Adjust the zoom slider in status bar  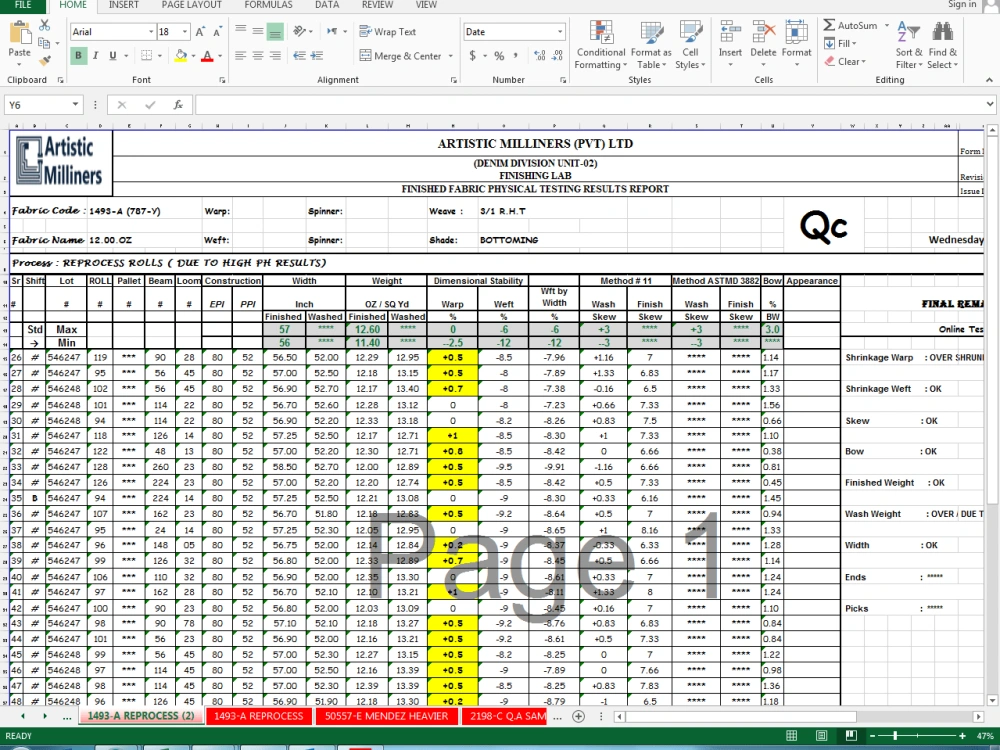pos(895,736)
